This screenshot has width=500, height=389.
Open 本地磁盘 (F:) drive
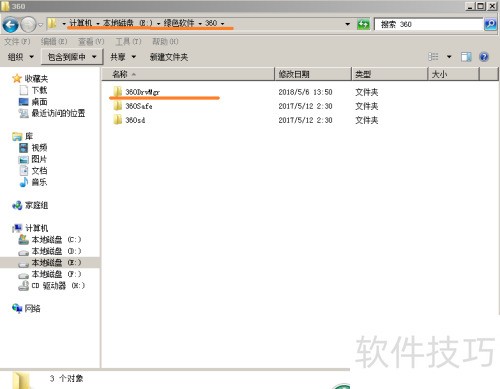[56, 274]
